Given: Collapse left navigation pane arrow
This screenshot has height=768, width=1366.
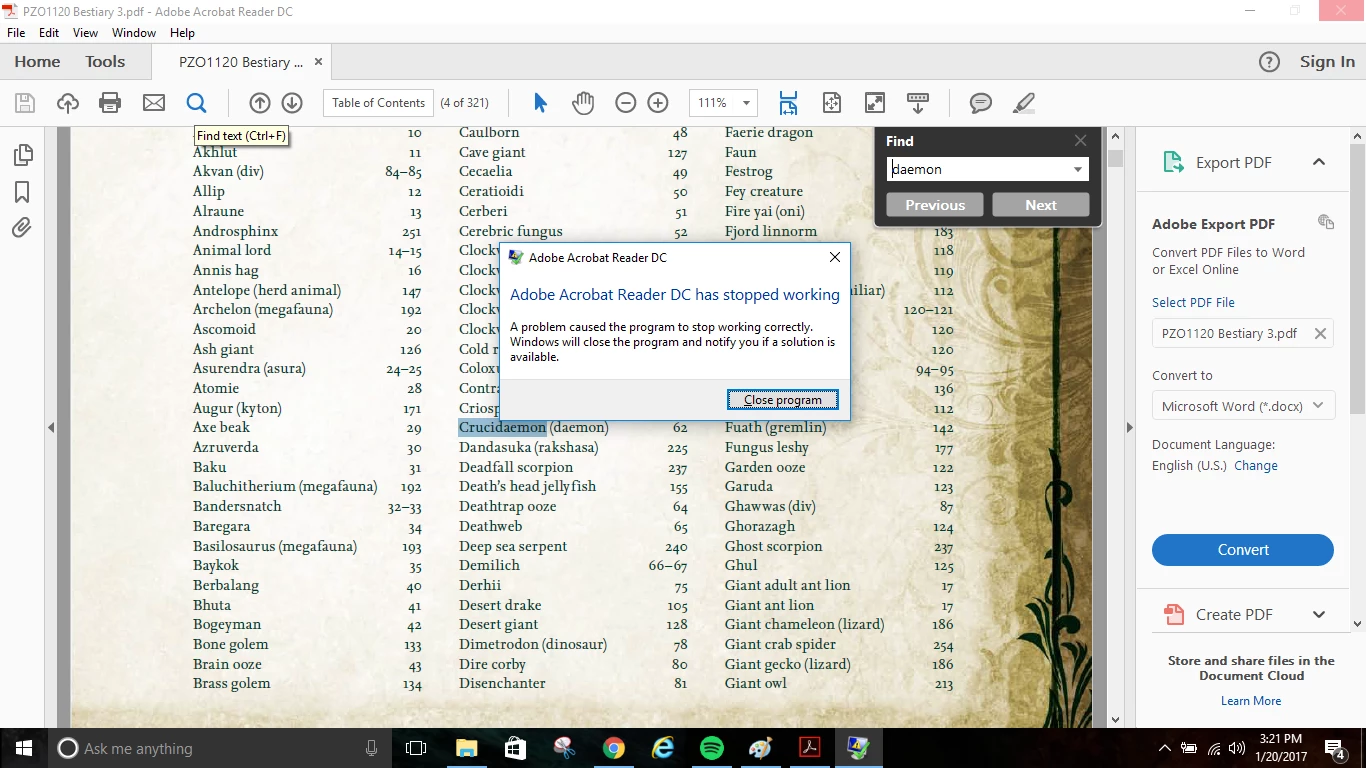Looking at the screenshot, I should [x=51, y=427].
